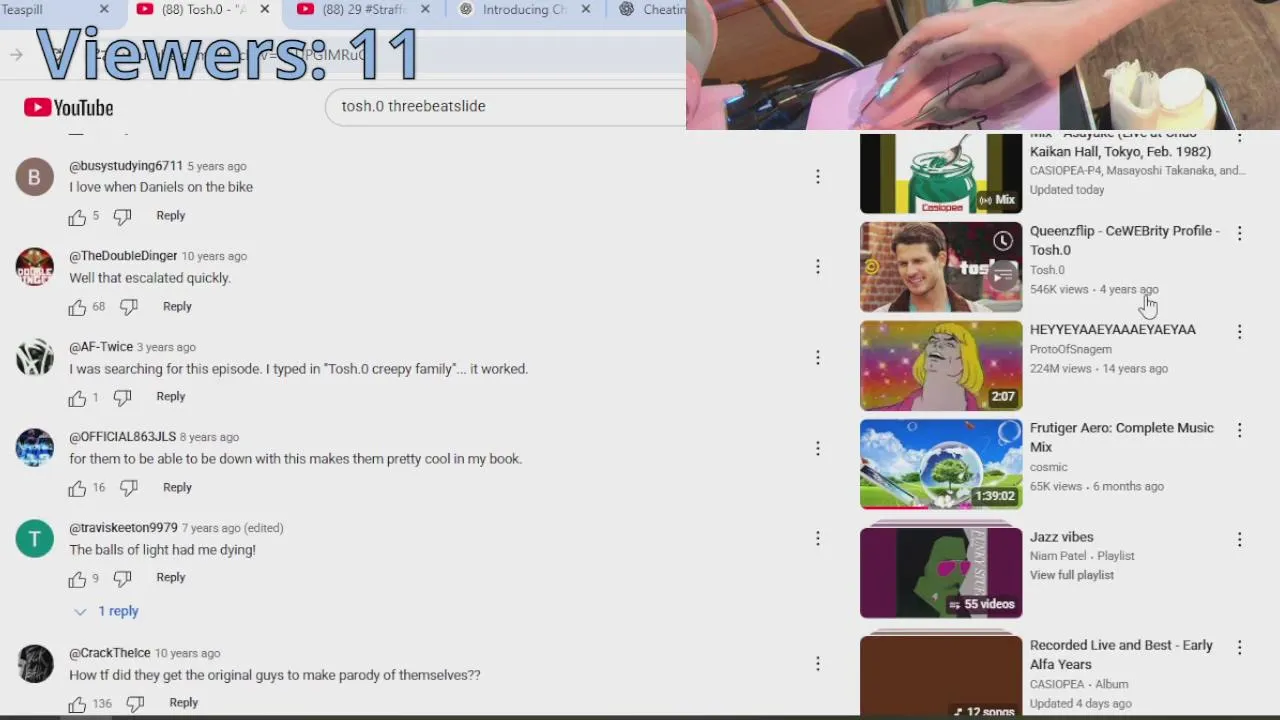Viewport: 1280px width, 720px height.
Task: Click '7 years ago (edited)' timestamp
Action: (x=232, y=528)
